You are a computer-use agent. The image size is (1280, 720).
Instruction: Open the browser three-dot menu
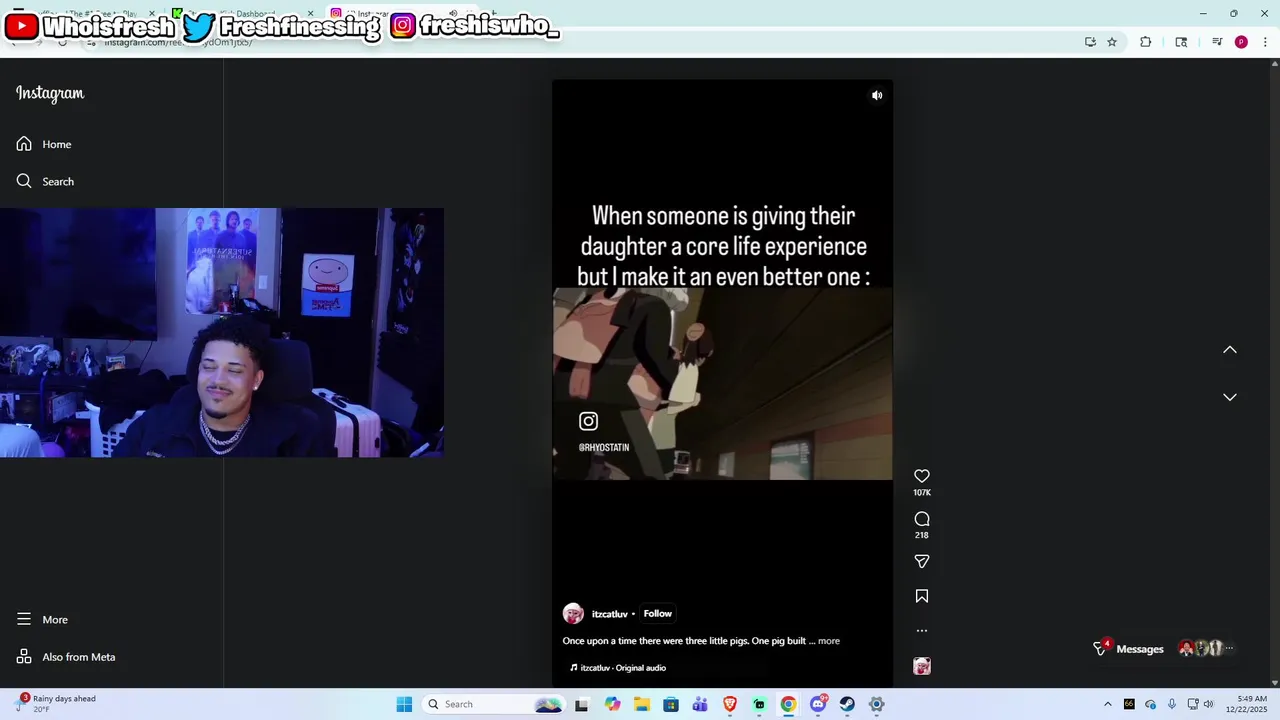tap(1266, 42)
